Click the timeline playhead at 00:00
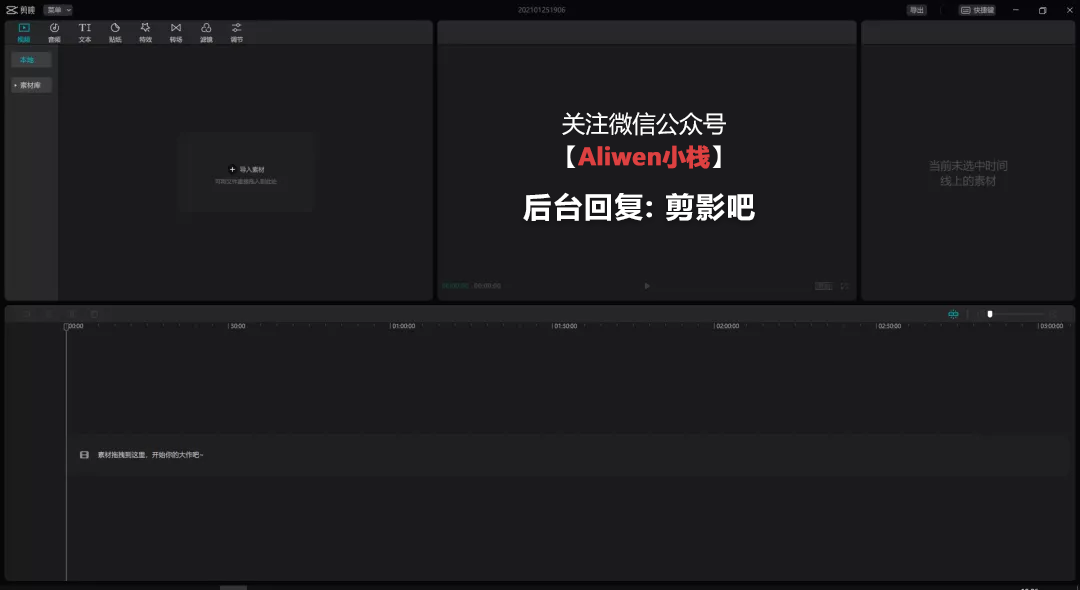The width and height of the screenshot is (1080, 590). pos(66,326)
